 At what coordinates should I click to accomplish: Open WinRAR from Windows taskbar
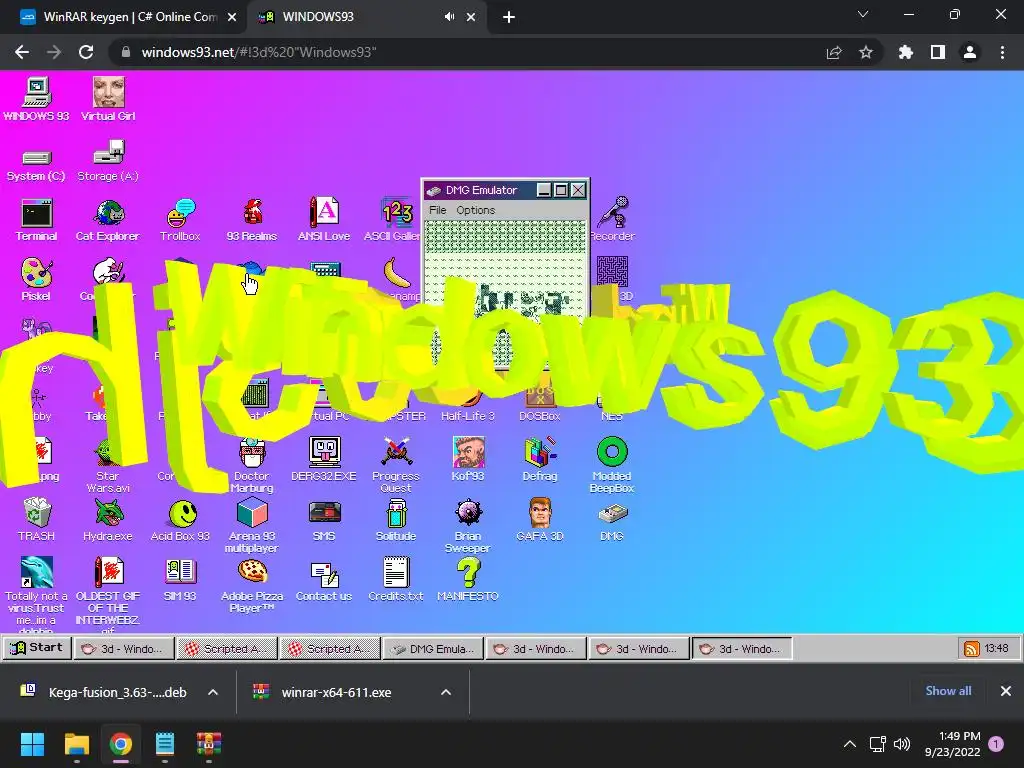pos(209,744)
